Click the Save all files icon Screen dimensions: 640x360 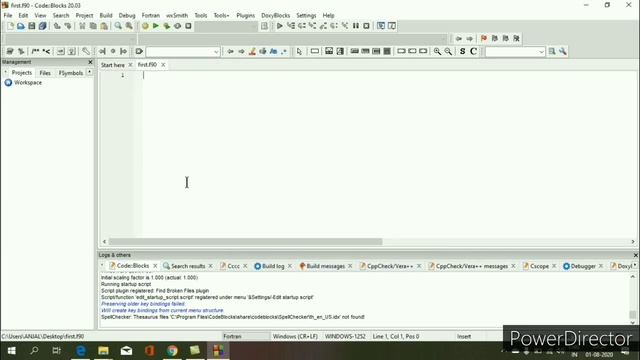[x=42, y=26]
